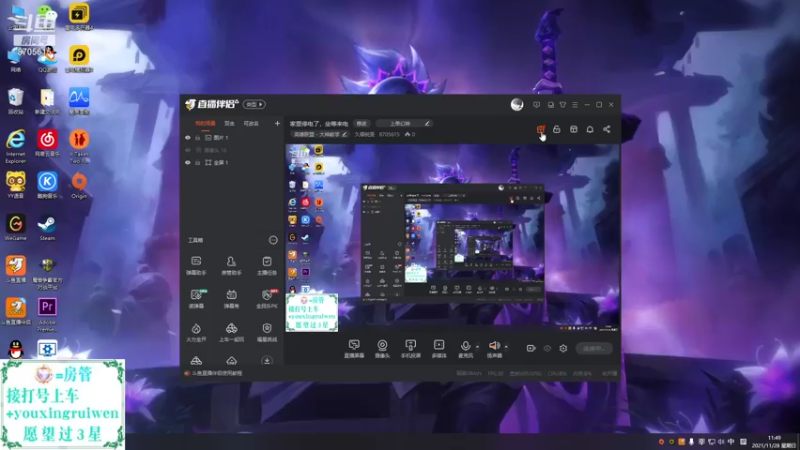
Task: Add a multimedia source (多媒体)
Action: tap(439, 349)
